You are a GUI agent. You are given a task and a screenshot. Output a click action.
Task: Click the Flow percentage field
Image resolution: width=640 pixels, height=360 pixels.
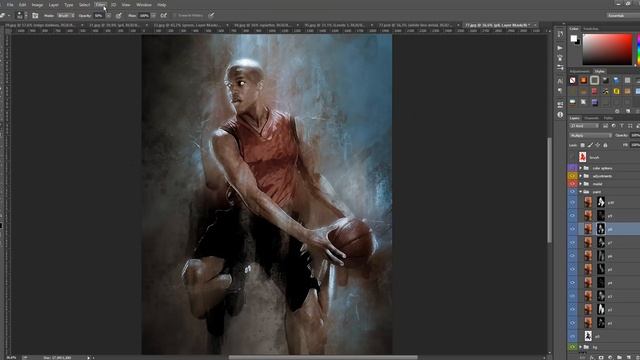(144, 16)
